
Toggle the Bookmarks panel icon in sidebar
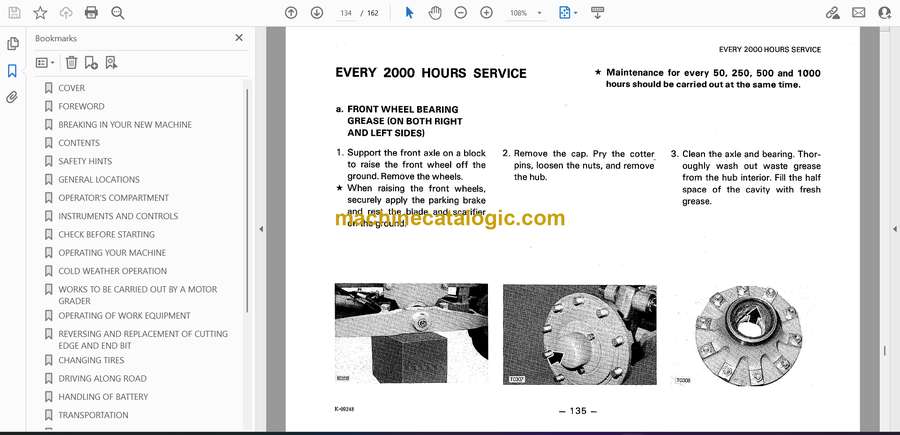[x=12, y=71]
